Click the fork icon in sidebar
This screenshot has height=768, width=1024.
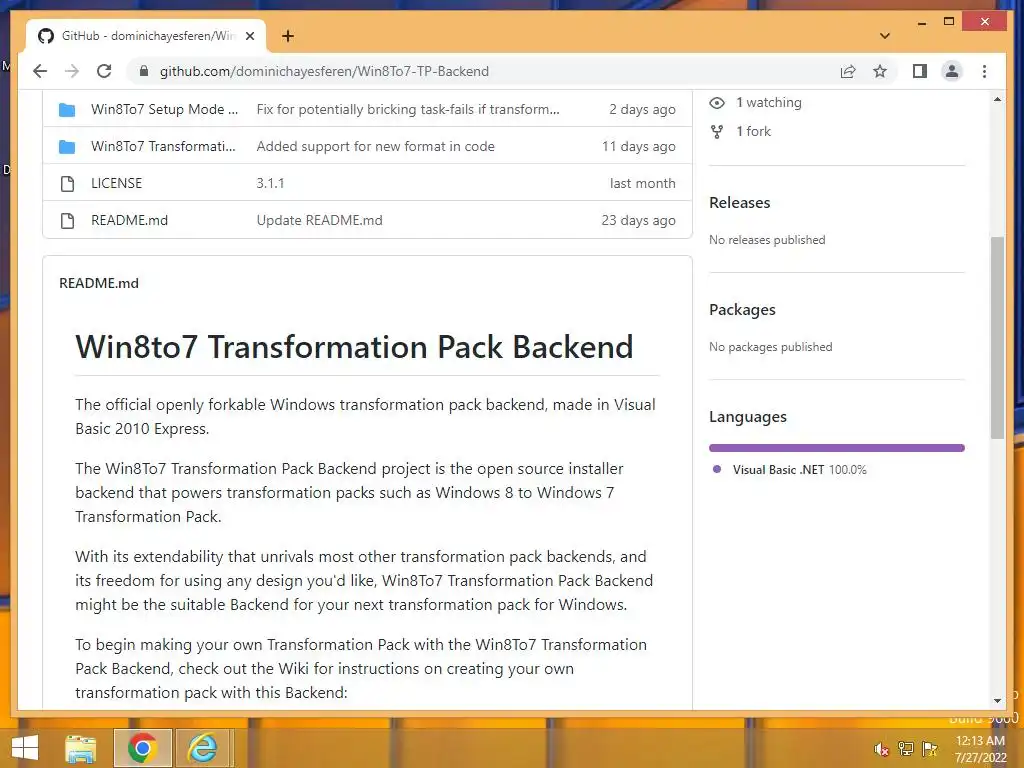pyautogui.click(x=717, y=131)
